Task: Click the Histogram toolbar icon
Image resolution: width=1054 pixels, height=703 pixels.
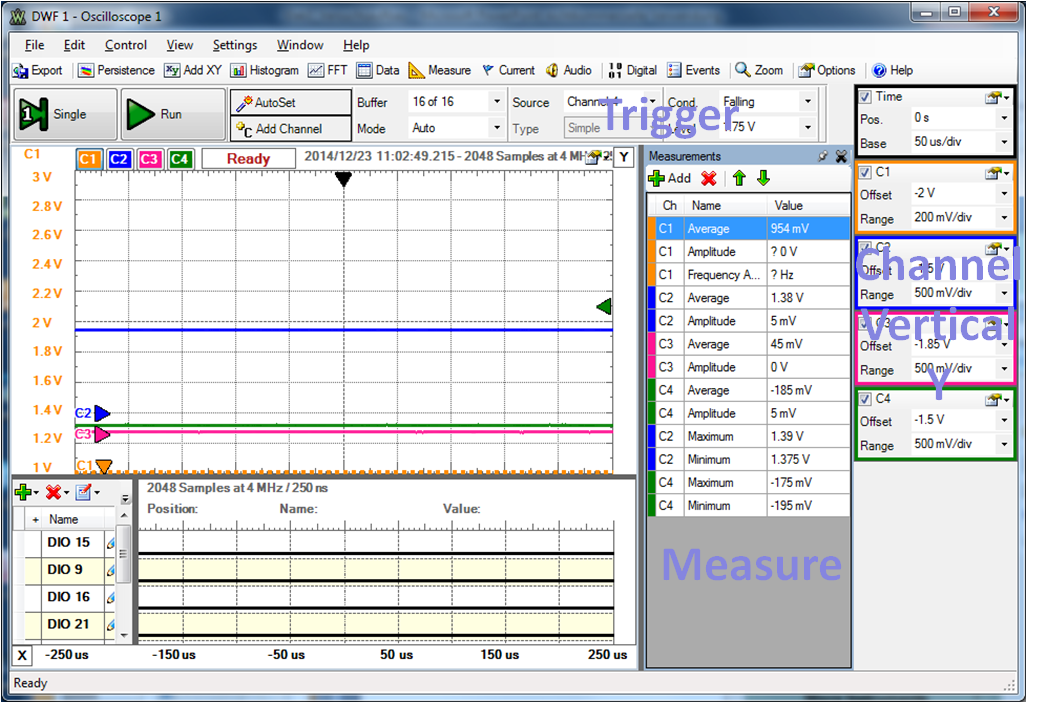Action: point(265,70)
